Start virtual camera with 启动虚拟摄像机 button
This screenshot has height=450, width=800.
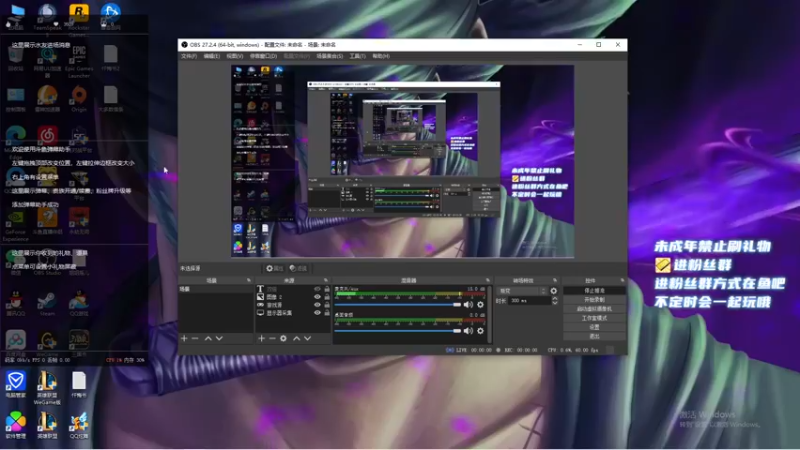click(594, 309)
